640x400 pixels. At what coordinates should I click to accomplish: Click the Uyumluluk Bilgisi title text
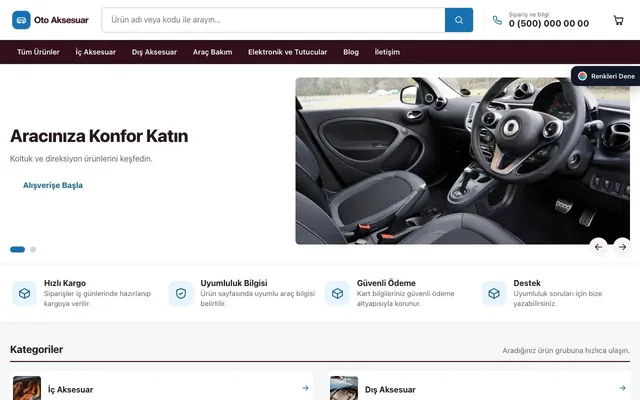(234, 283)
